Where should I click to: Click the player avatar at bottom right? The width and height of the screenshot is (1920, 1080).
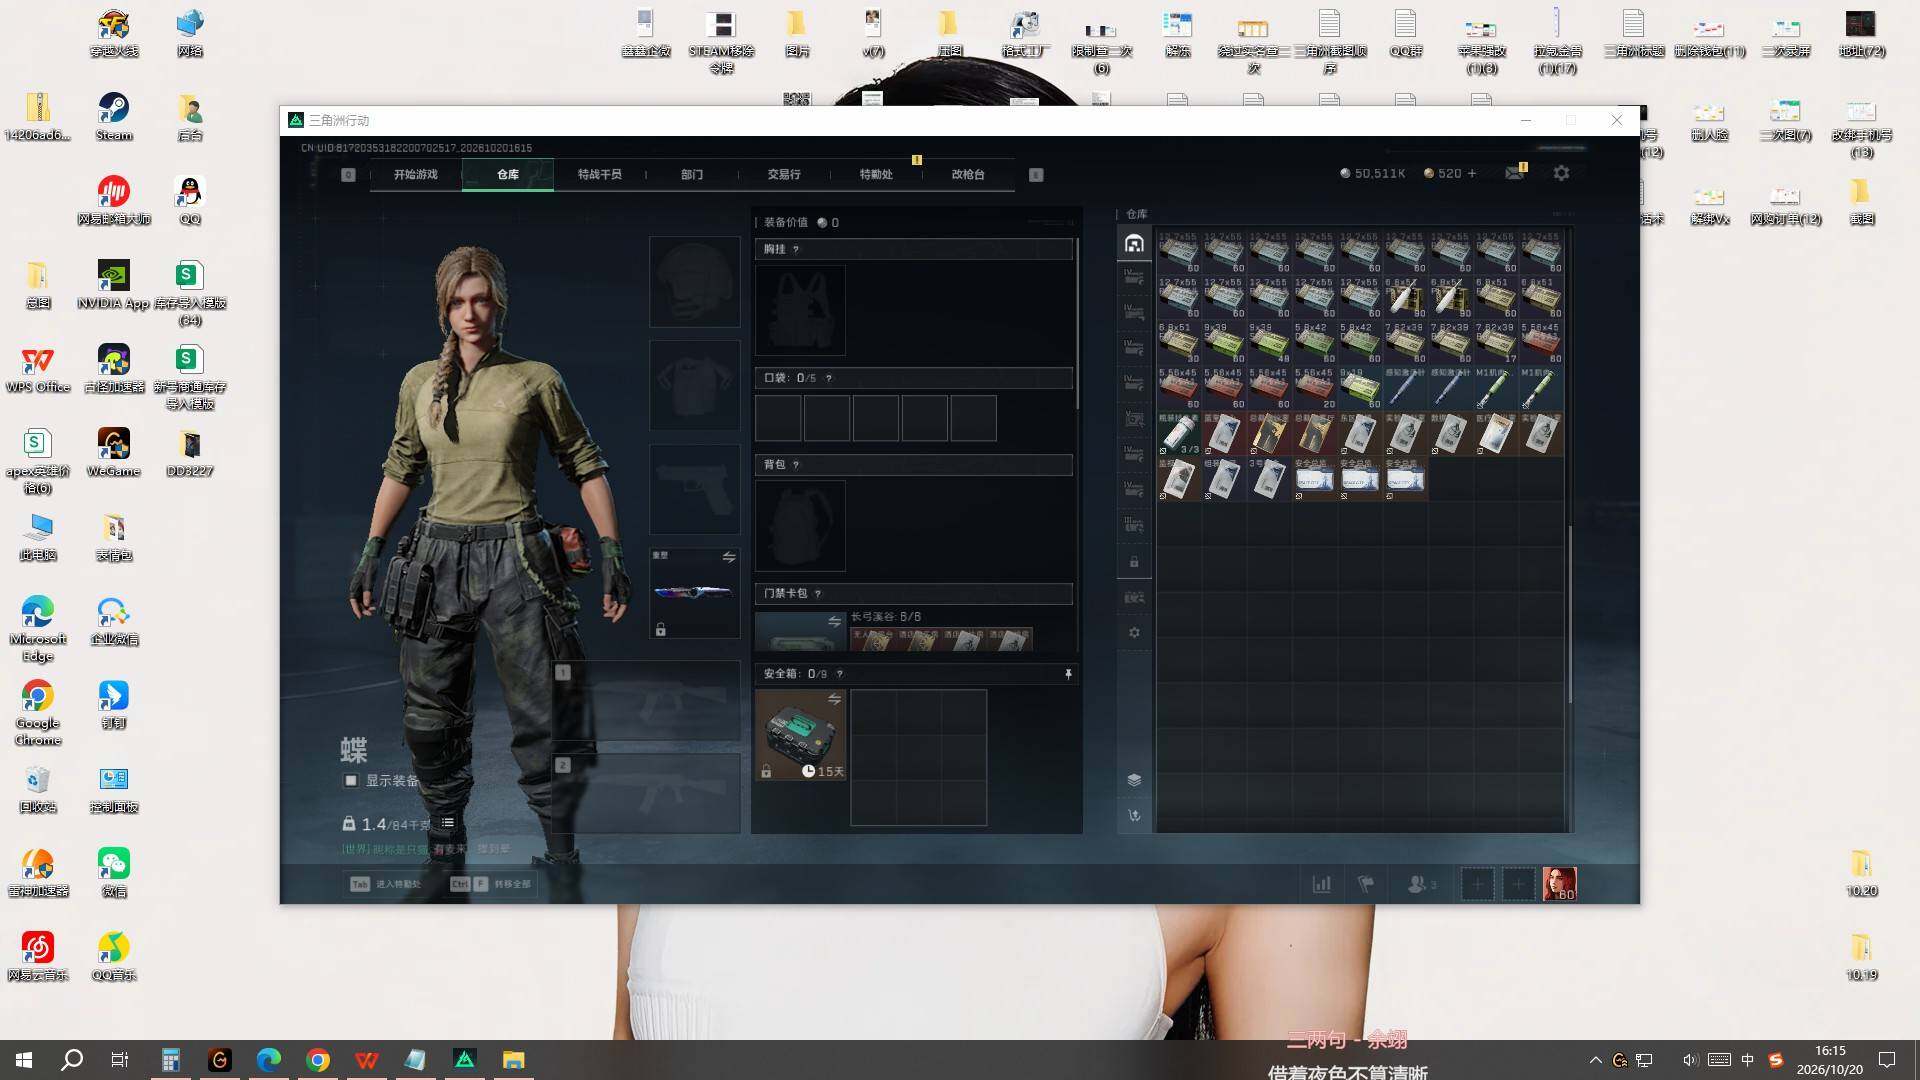coord(1559,884)
